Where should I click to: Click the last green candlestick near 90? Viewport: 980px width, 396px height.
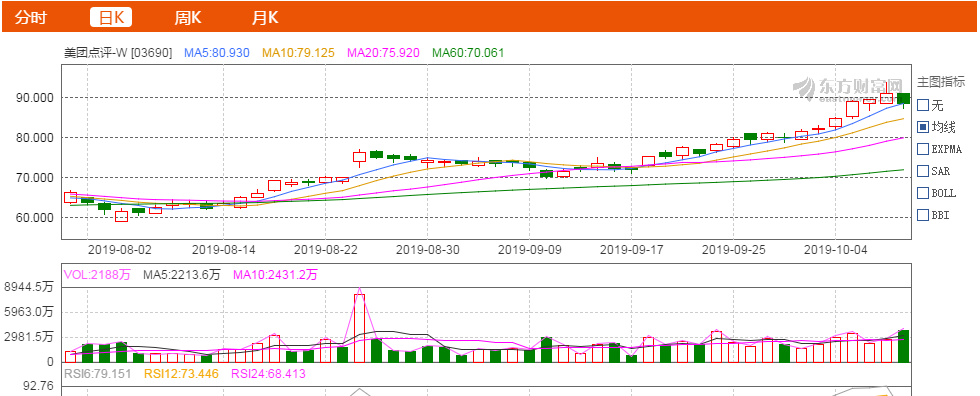[904, 99]
